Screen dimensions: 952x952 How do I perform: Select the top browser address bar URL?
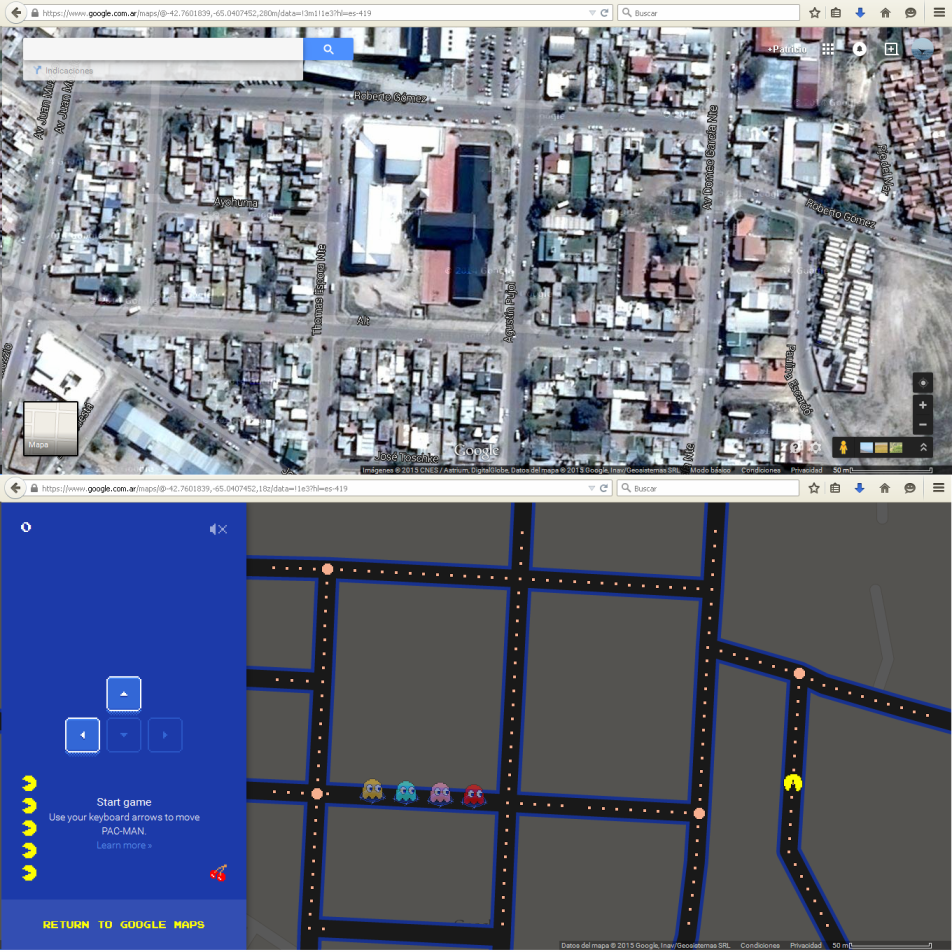(x=206, y=13)
